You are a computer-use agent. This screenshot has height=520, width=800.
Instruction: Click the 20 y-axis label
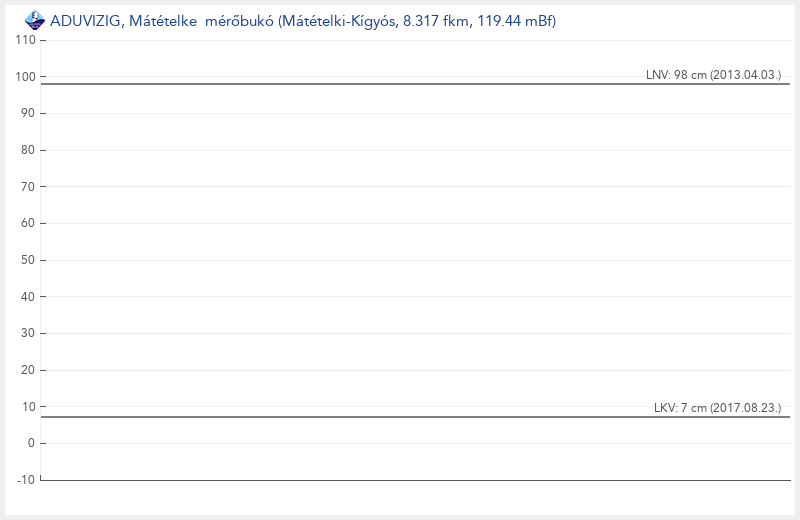click(29, 370)
